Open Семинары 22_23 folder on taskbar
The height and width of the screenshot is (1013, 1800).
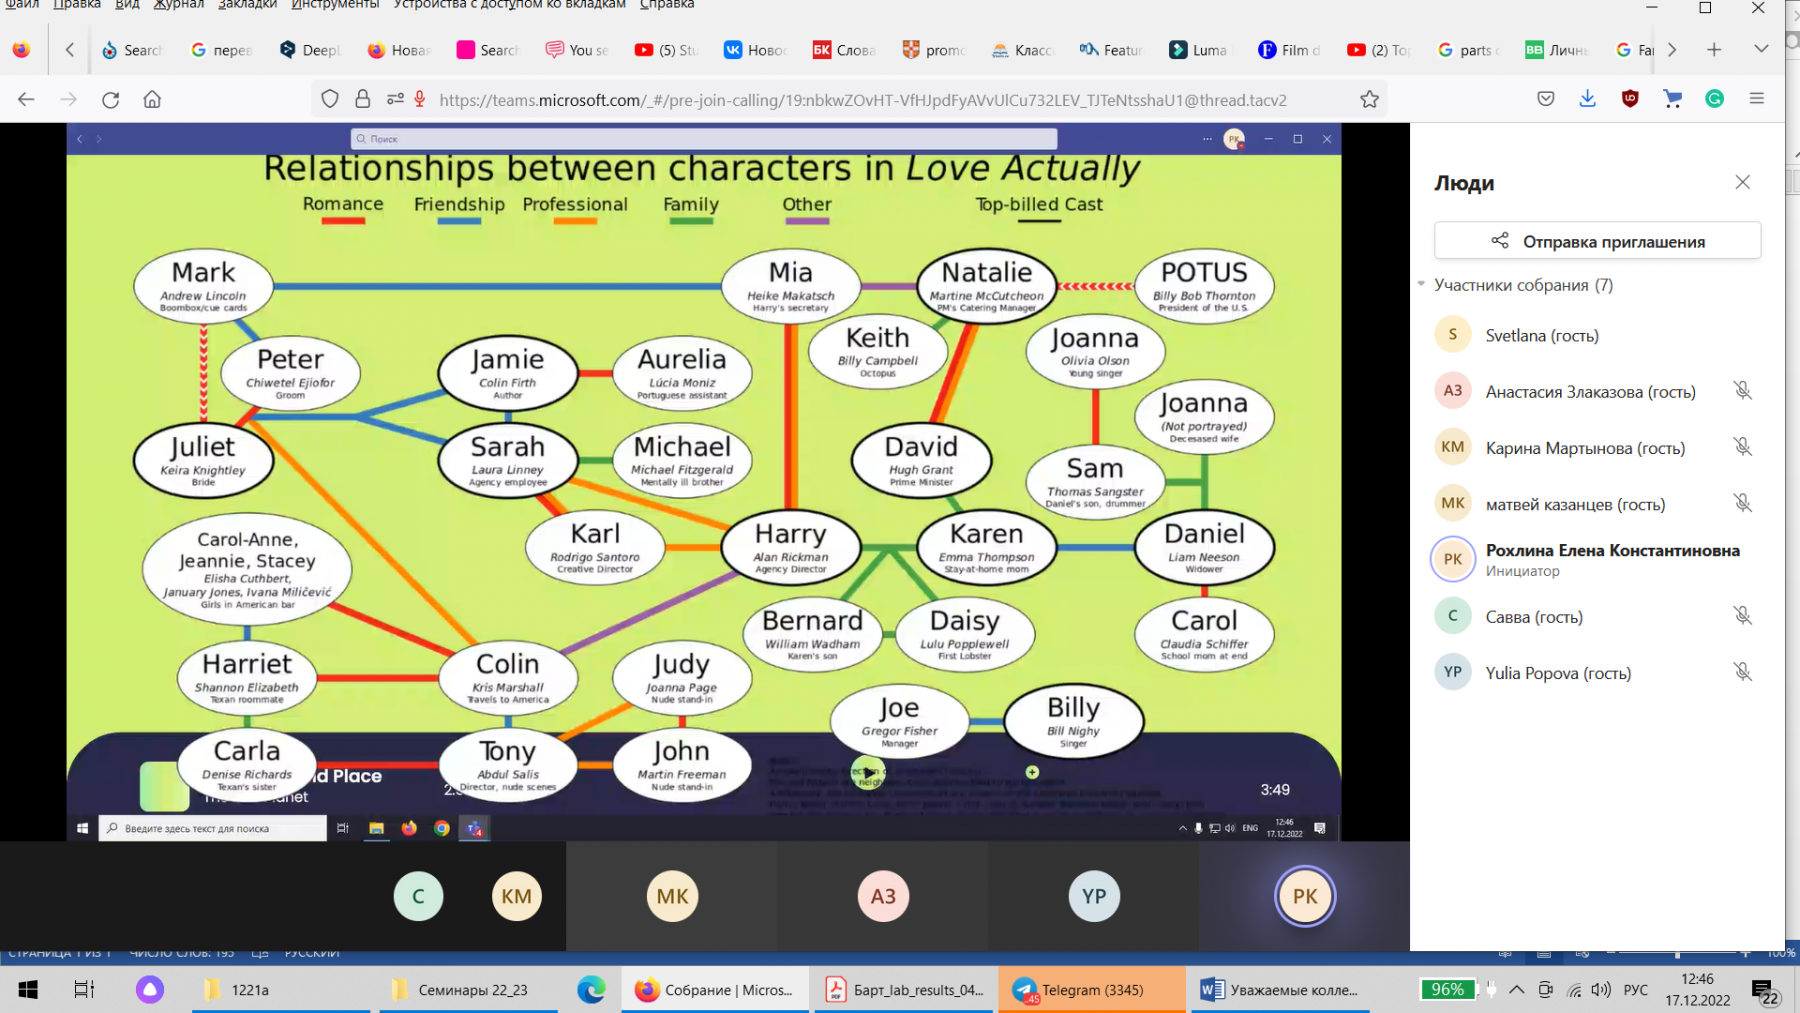tap(468, 990)
